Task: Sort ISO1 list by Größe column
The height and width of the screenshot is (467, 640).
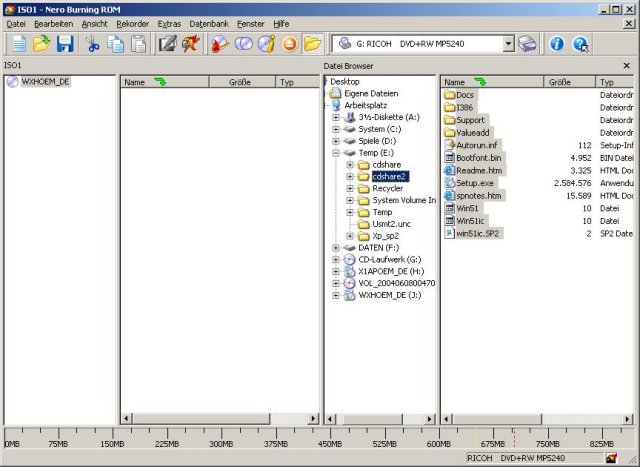Action: click(242, 82)
